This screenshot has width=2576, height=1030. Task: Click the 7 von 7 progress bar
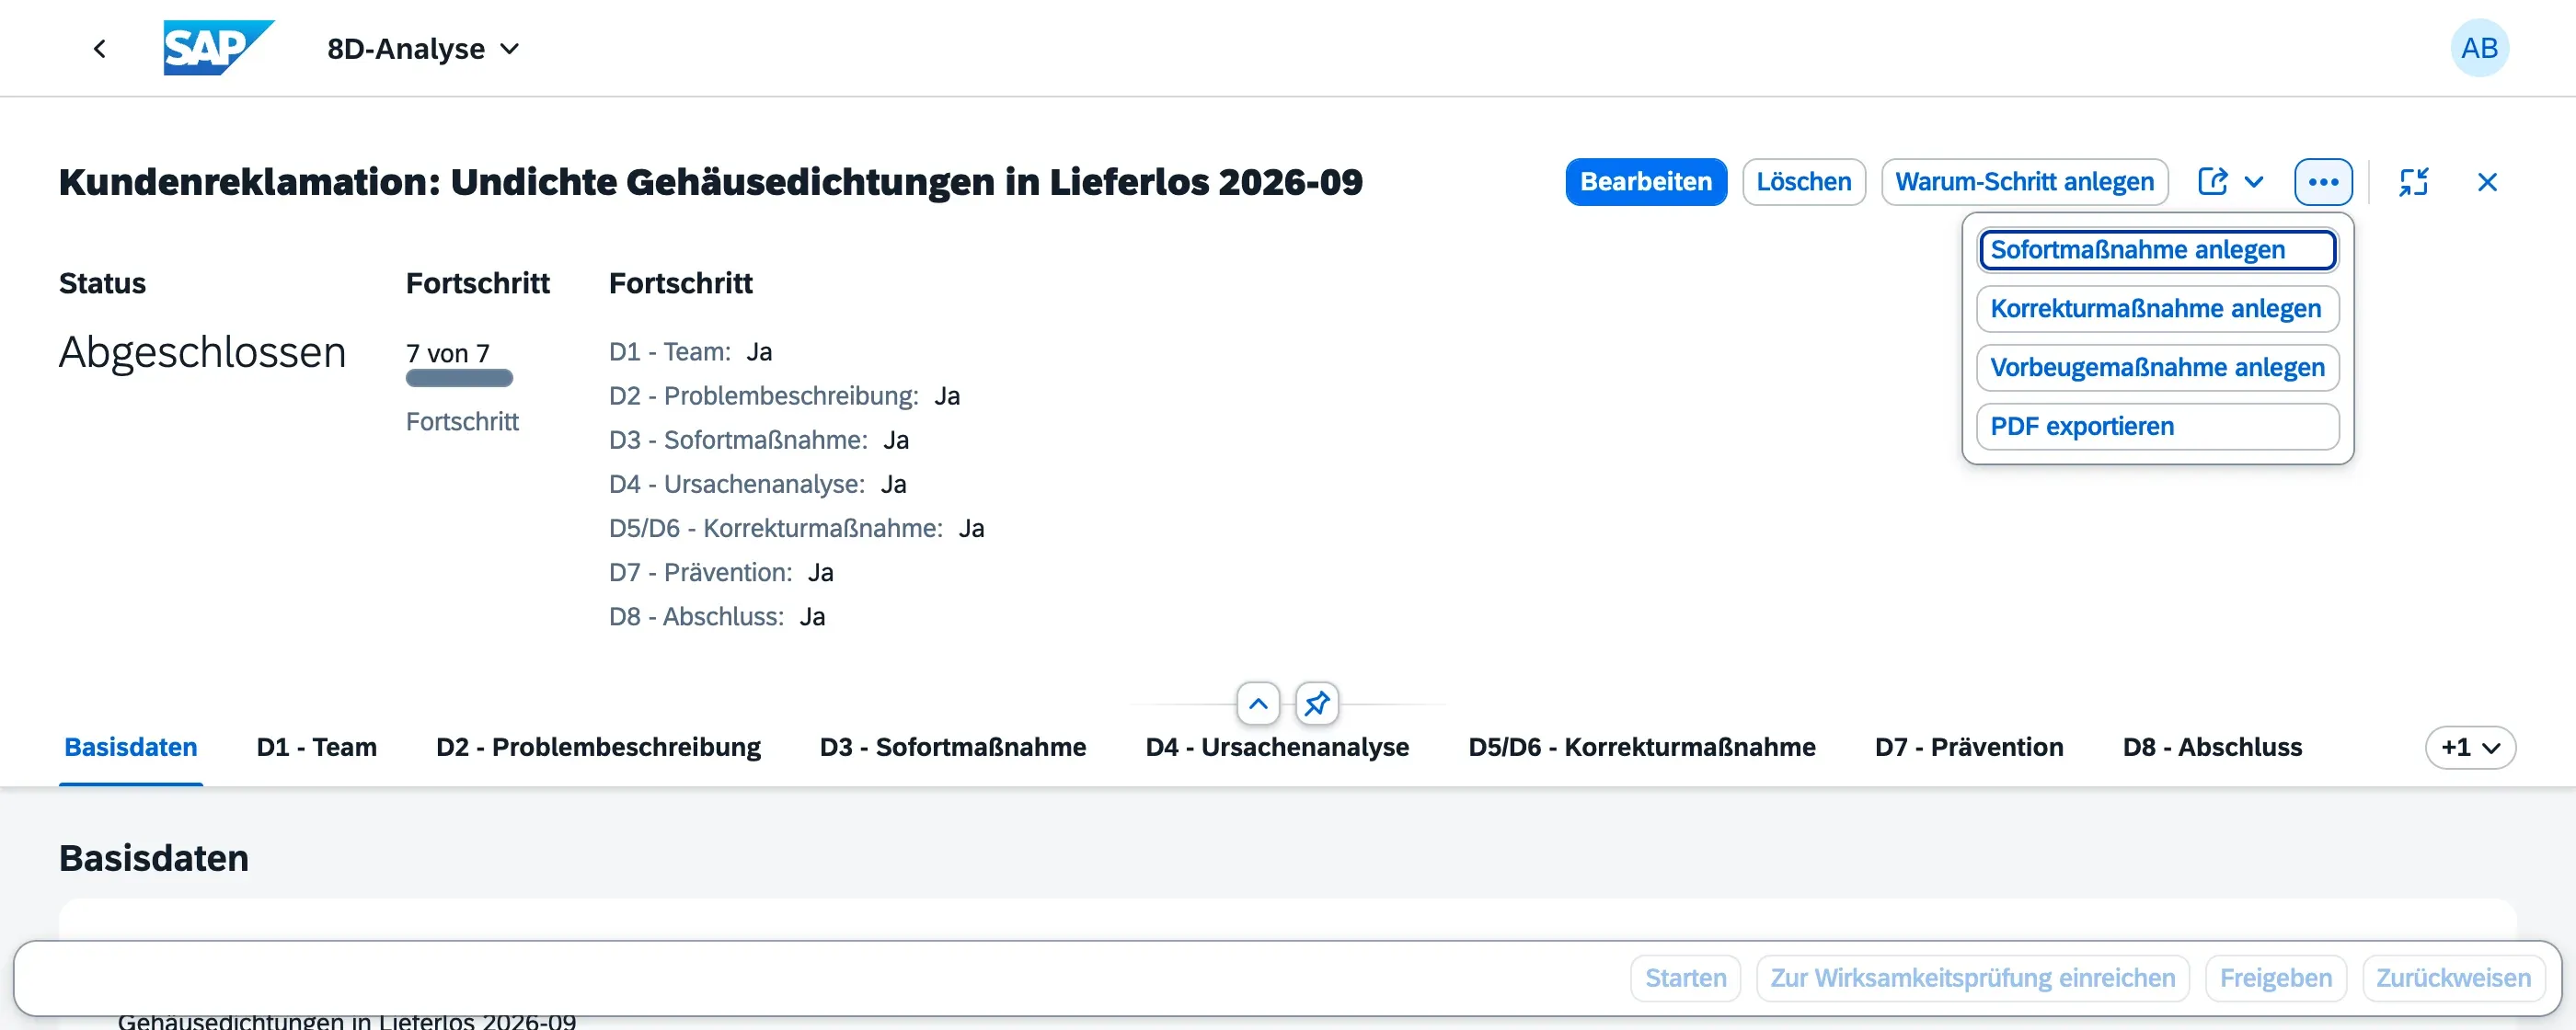(x=459, y=378)
